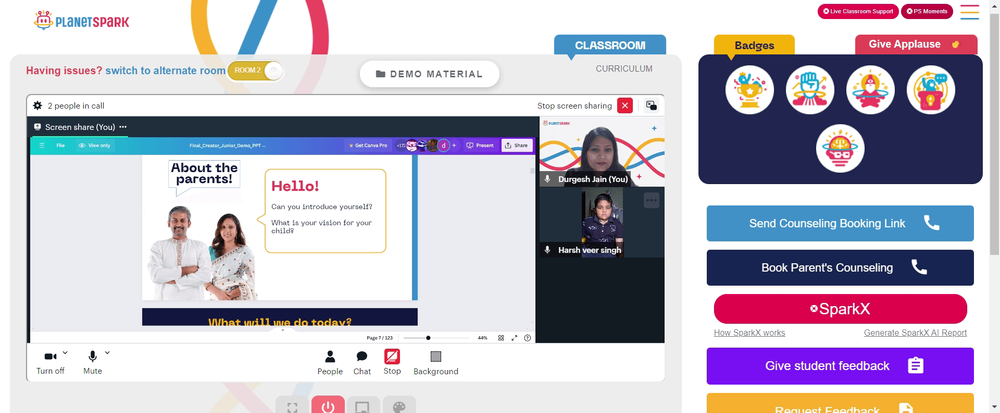Expand microphone options chevron
This screenshot has width=1000, height=413.
(x=107, y=352)
